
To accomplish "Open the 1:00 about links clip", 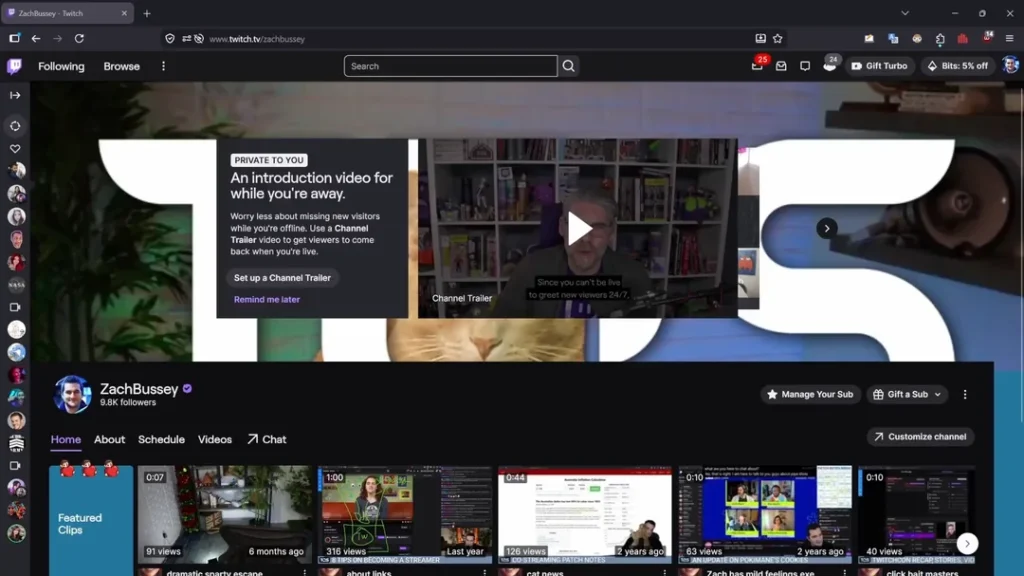I will (405, 515).
